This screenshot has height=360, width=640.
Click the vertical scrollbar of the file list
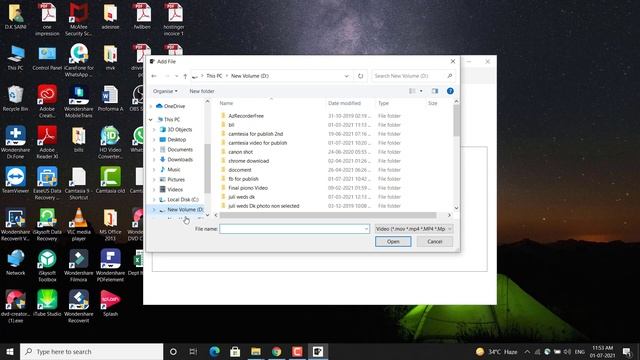[456, 121]
